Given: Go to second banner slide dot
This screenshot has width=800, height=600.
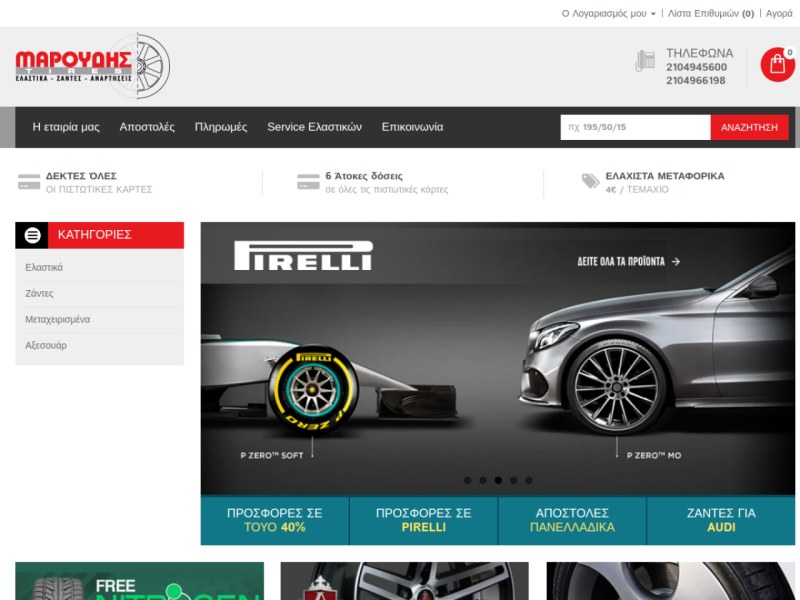Looking at the screenshot, I should (483, 480).
